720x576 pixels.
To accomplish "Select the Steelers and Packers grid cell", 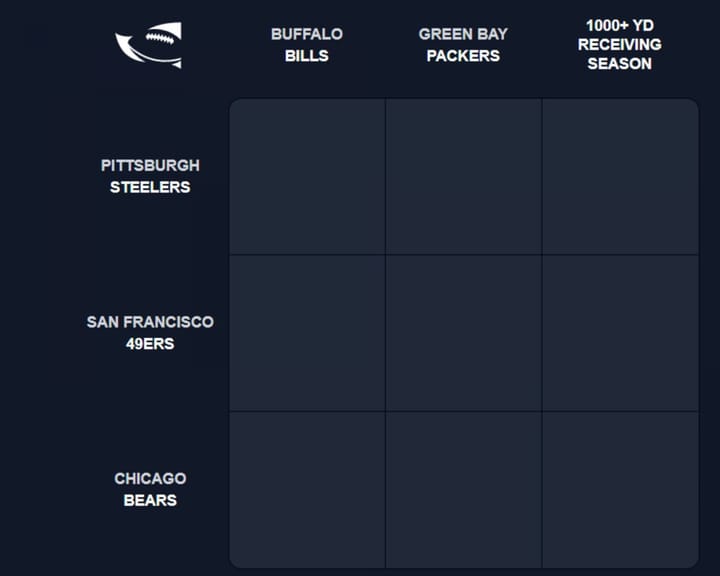I will 463,177.
